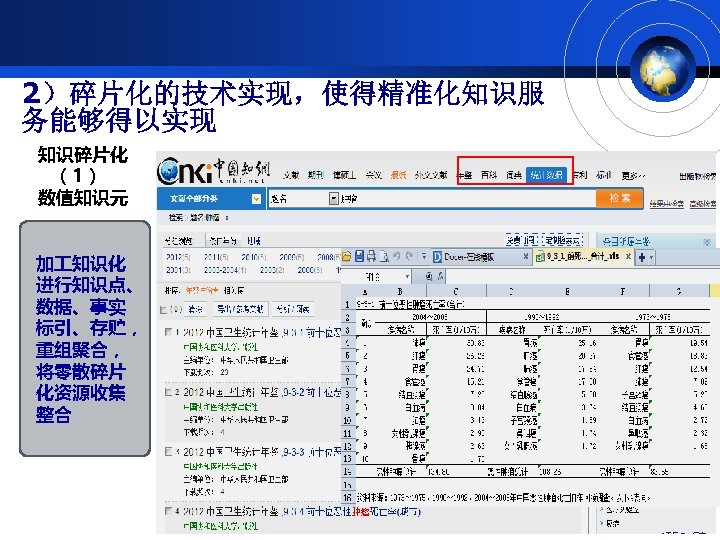Open result 2 title ending 9-3-2
Image resolution: width=720 pixels, height=540 pixels.
(x=262, y=392)
